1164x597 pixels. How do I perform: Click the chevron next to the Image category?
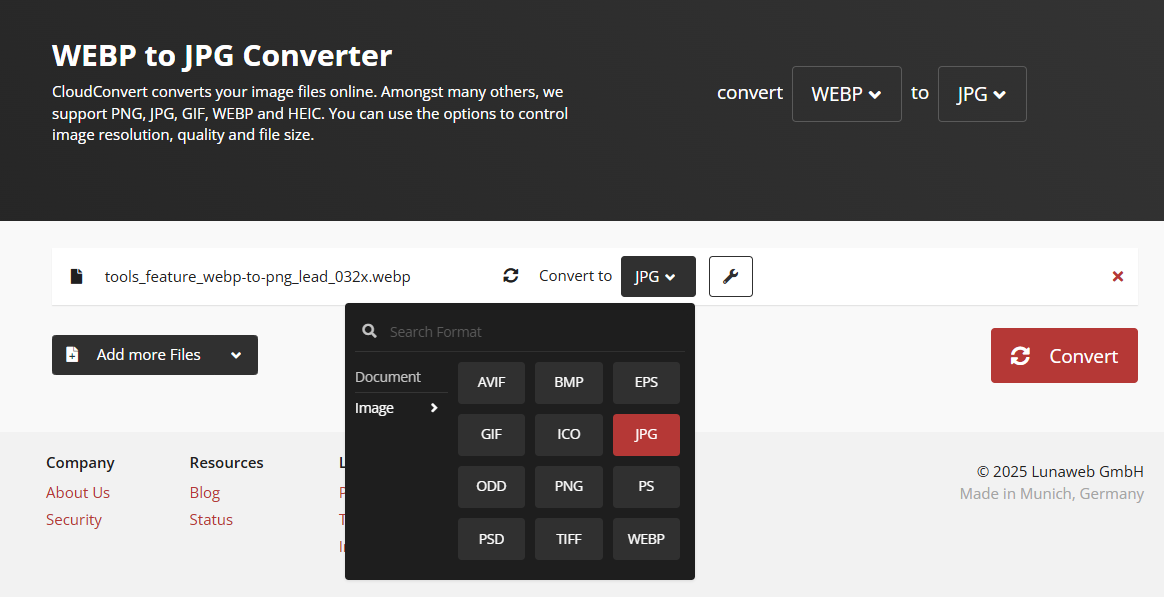tap(434, 408)
